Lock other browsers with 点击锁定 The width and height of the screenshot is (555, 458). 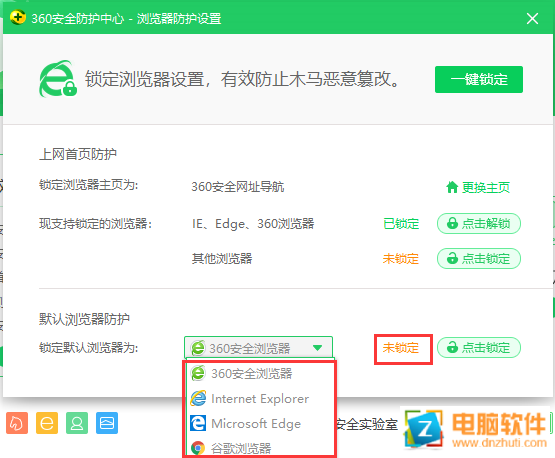[479, 258]
